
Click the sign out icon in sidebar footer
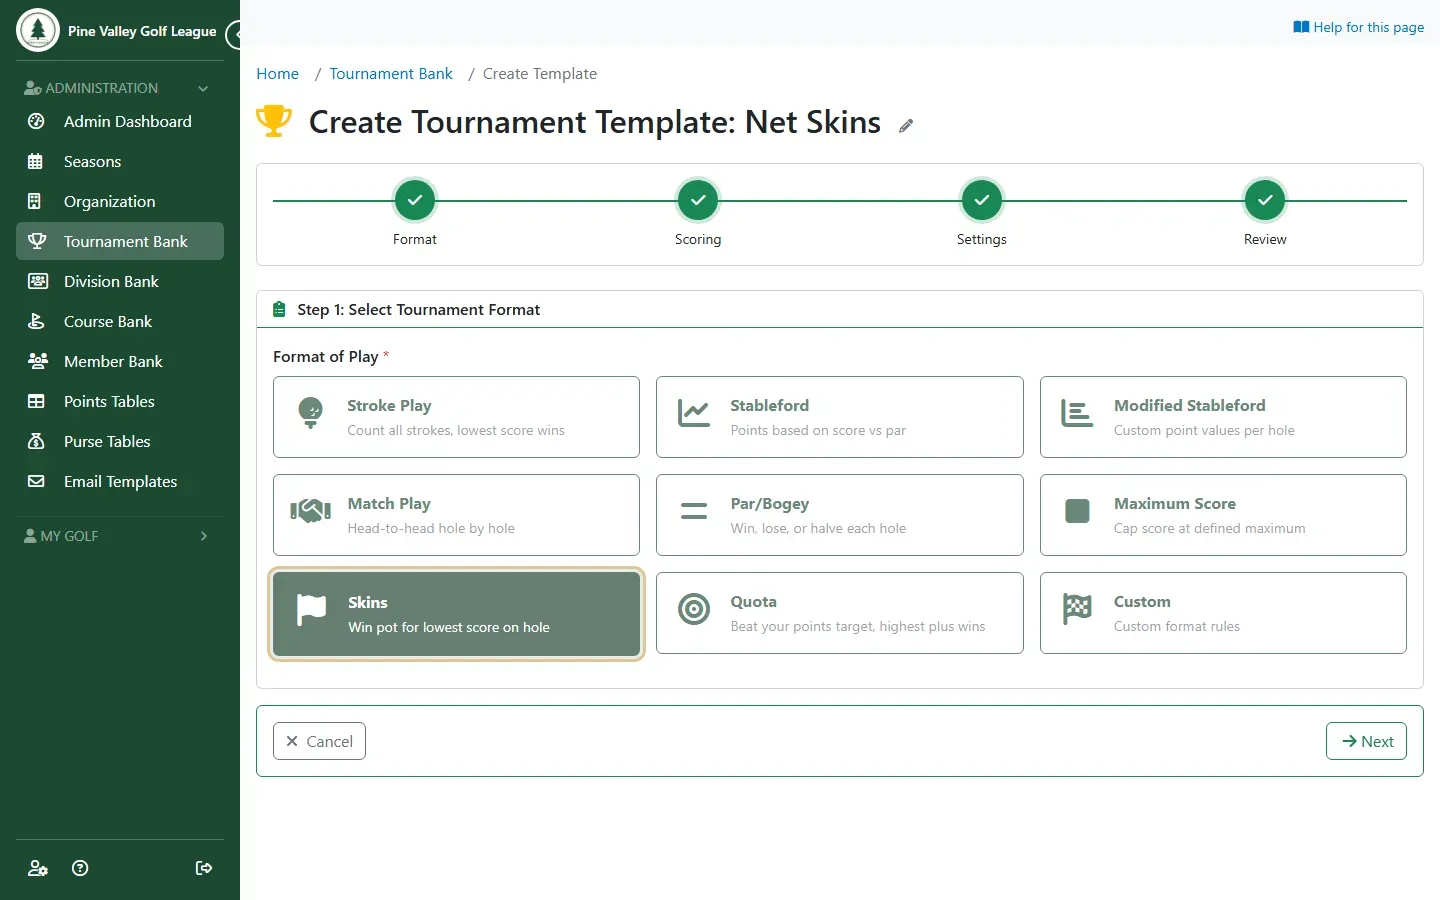click(204, 868)
